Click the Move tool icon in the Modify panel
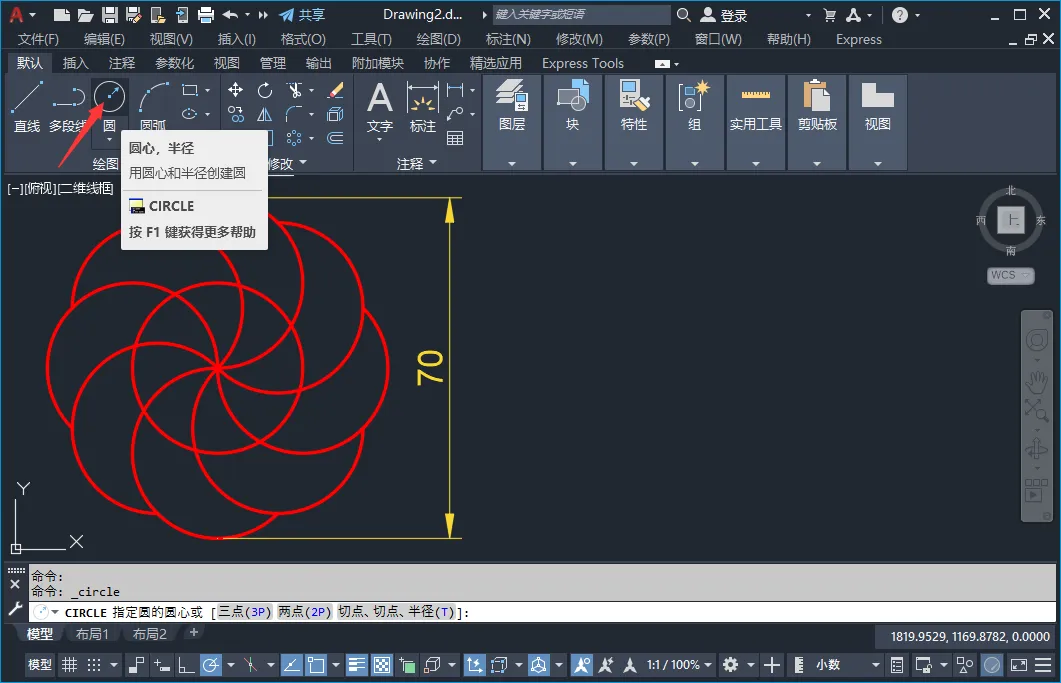 236,90
